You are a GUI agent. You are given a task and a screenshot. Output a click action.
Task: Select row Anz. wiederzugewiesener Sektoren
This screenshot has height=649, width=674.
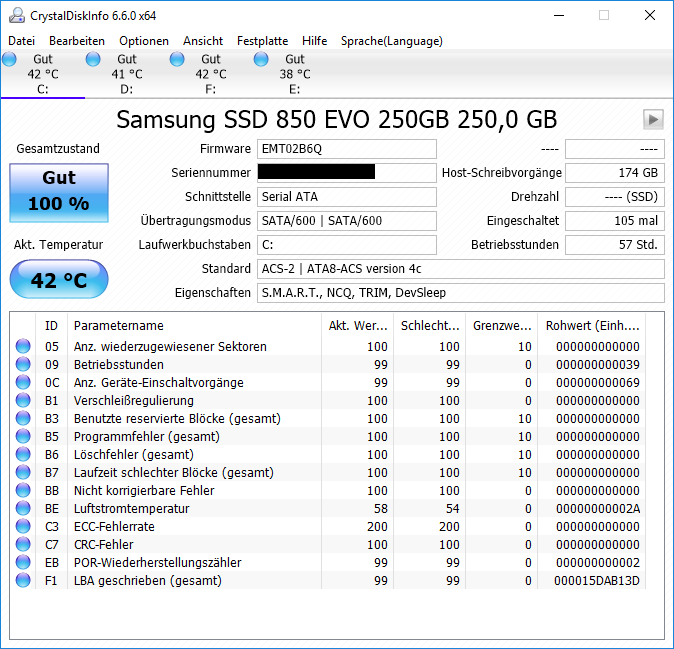(x=328, y=346)
